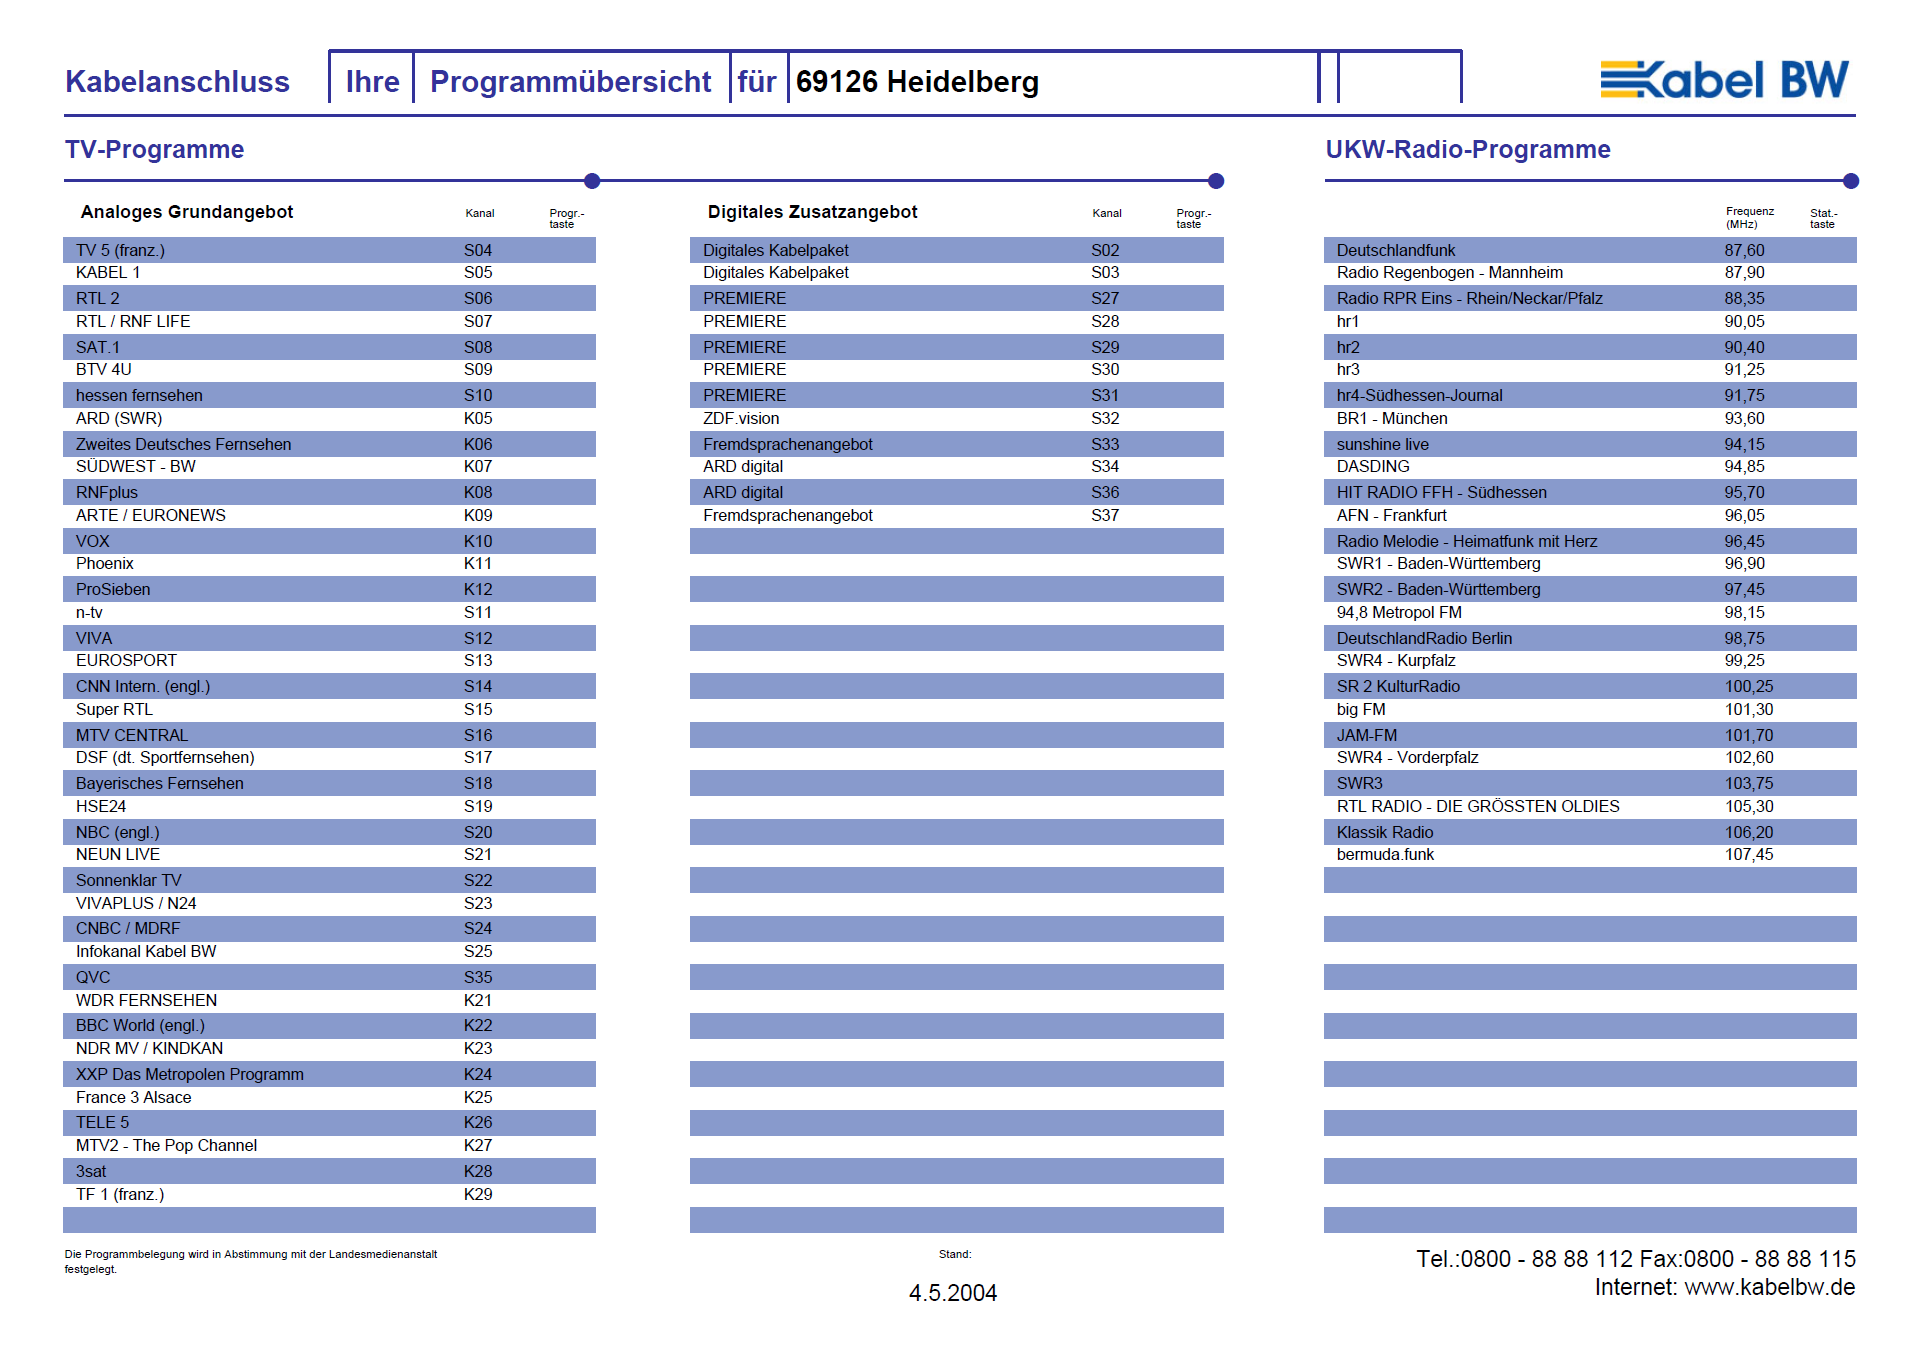Click the 4.5.2004 date stamp

952,1293
